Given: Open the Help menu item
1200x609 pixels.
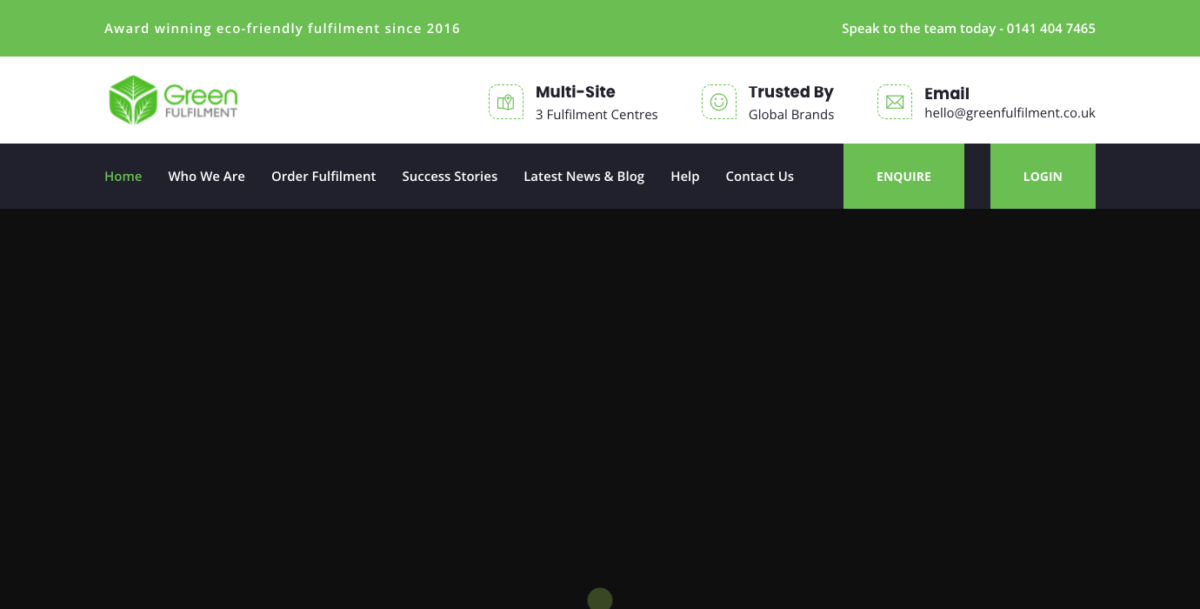Looking at the screenshot, I should point(685,176).
